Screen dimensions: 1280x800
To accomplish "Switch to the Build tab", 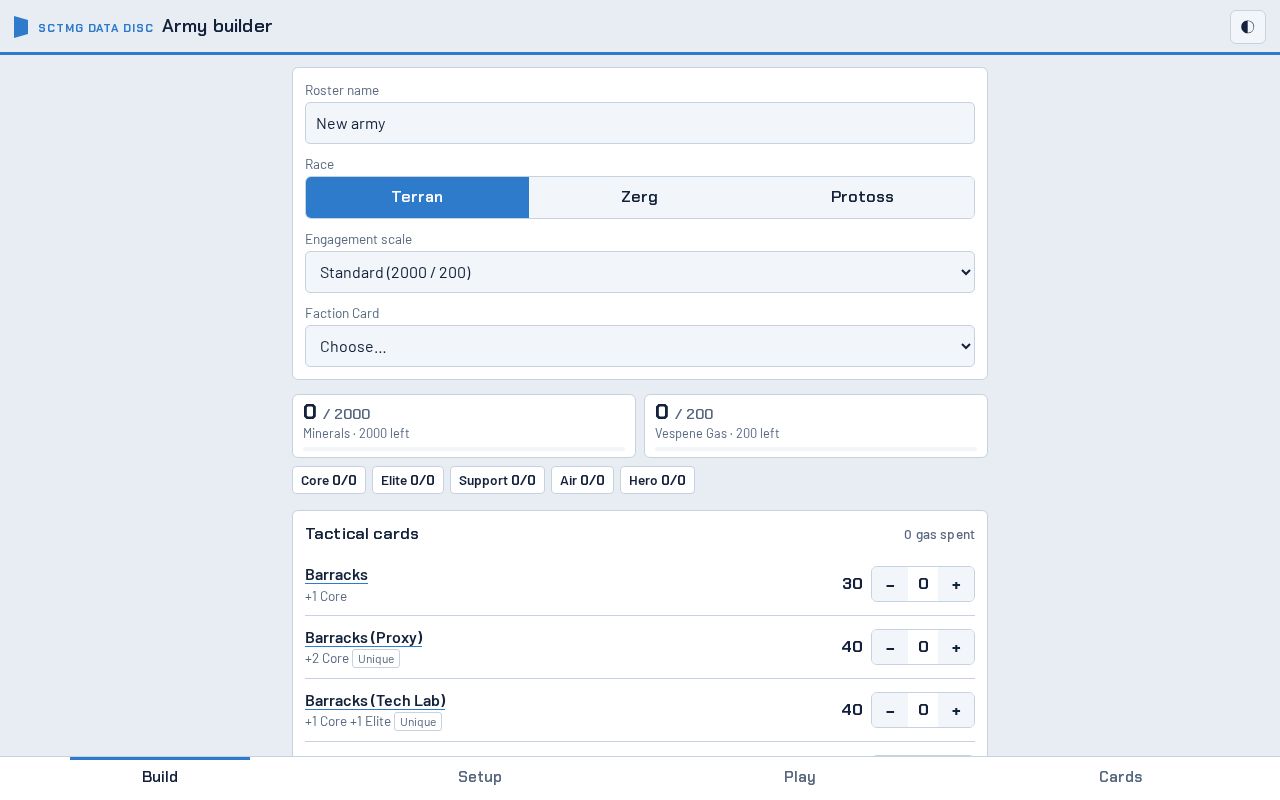I will point(160,777).
